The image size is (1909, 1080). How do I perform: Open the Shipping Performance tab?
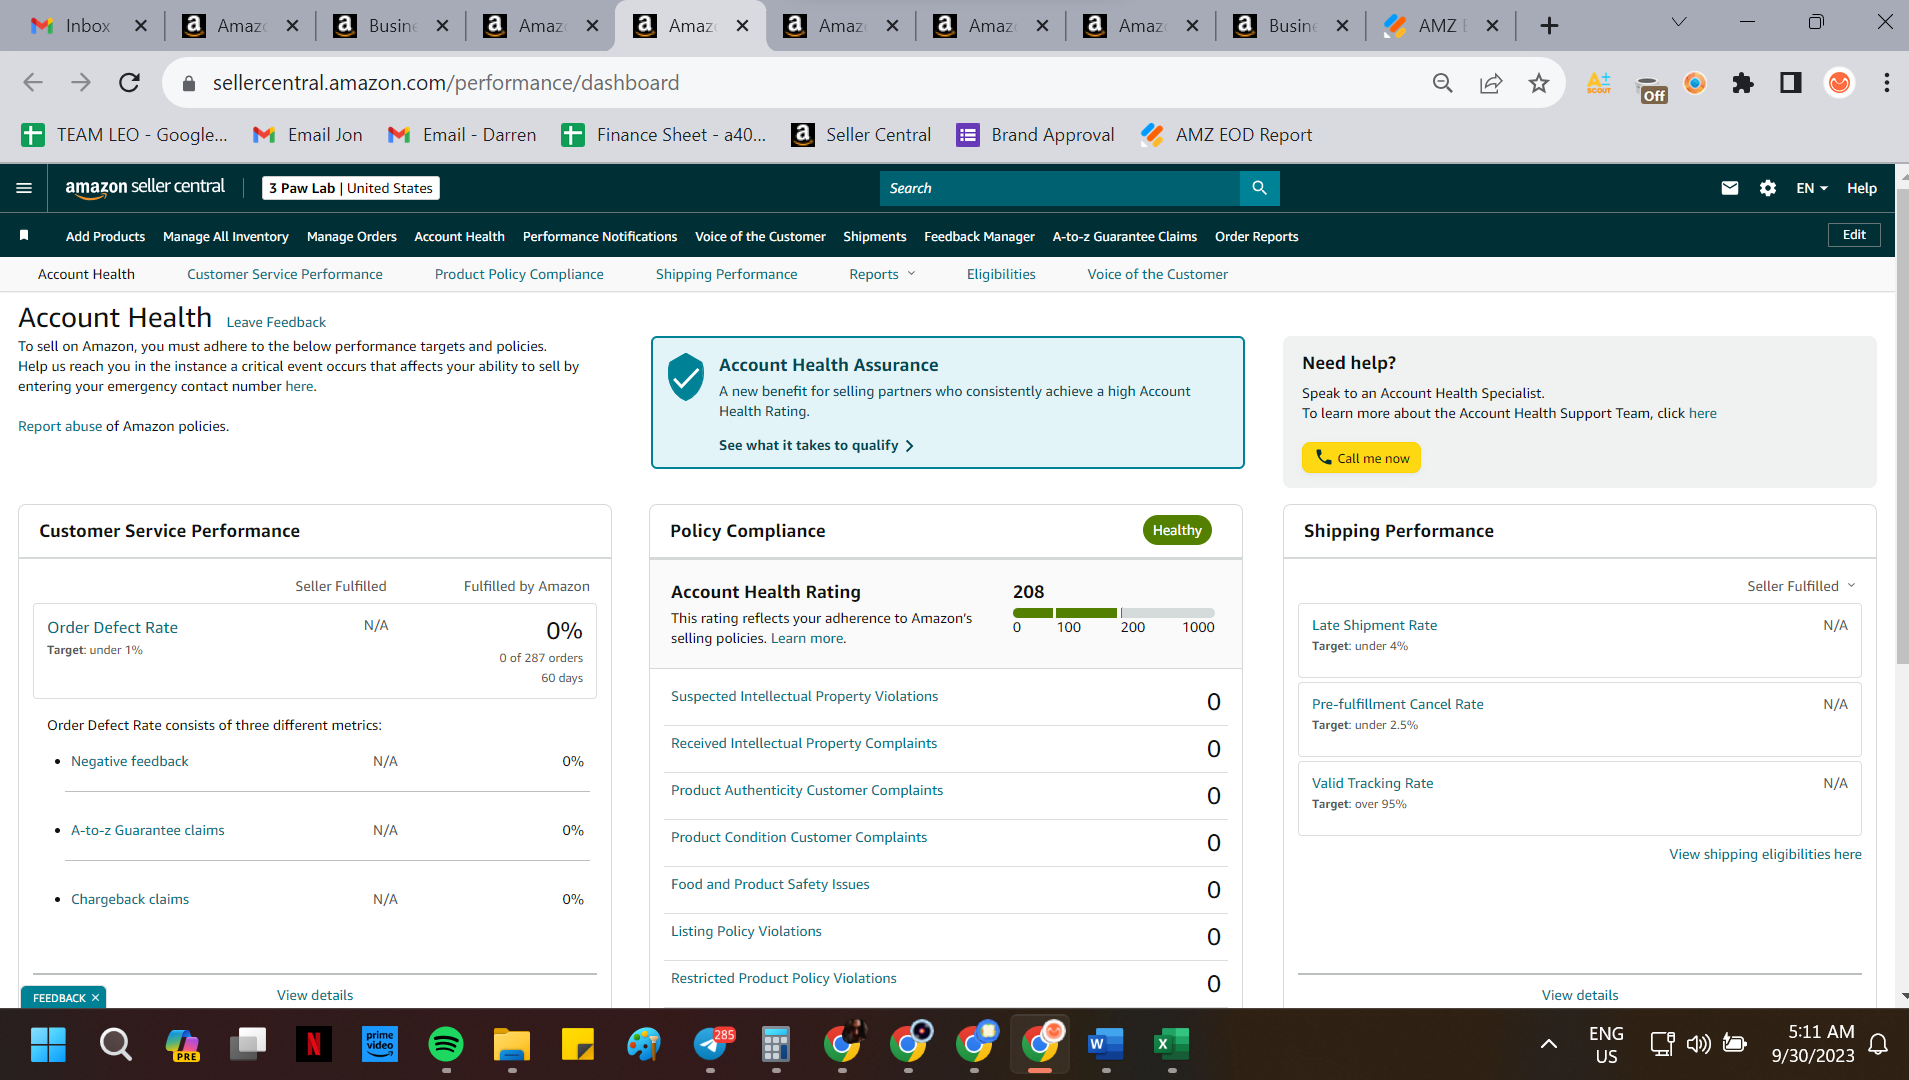(726, 274)
